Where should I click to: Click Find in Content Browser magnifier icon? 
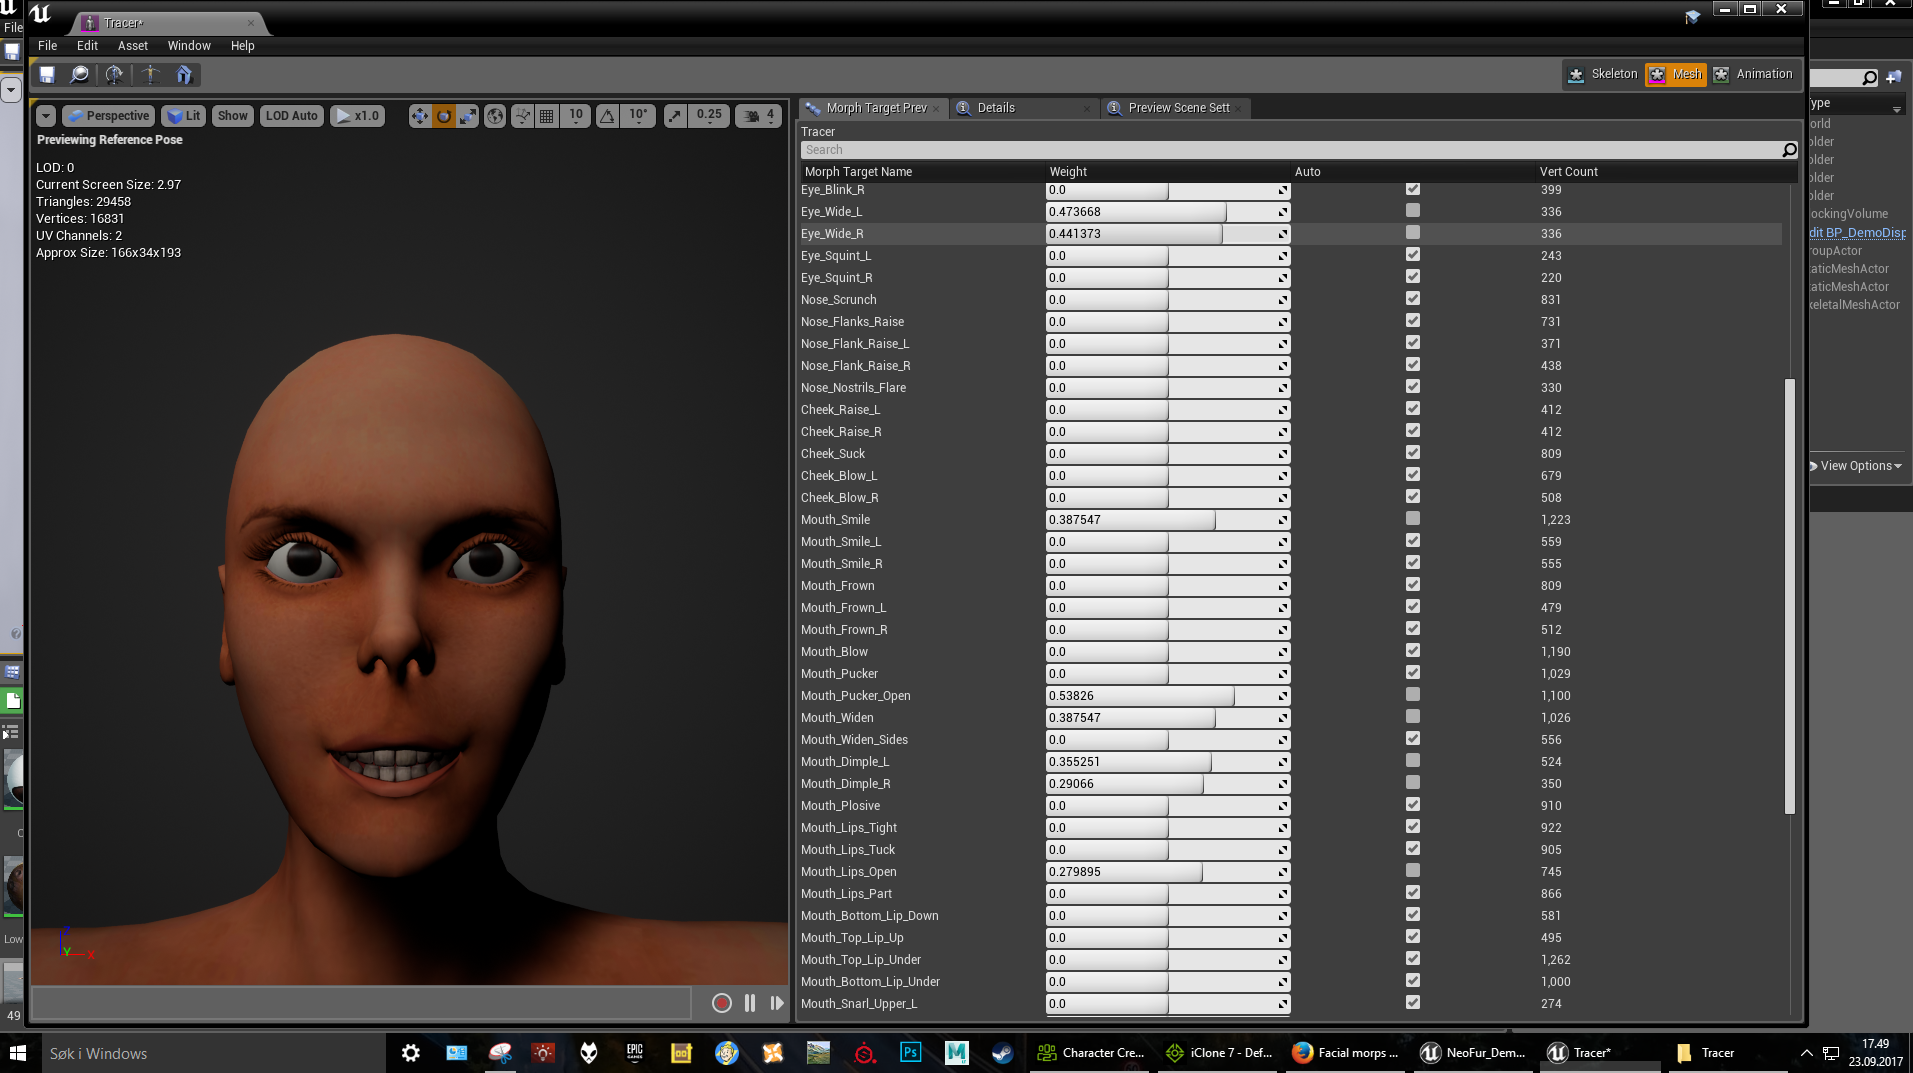coord(80,74)
